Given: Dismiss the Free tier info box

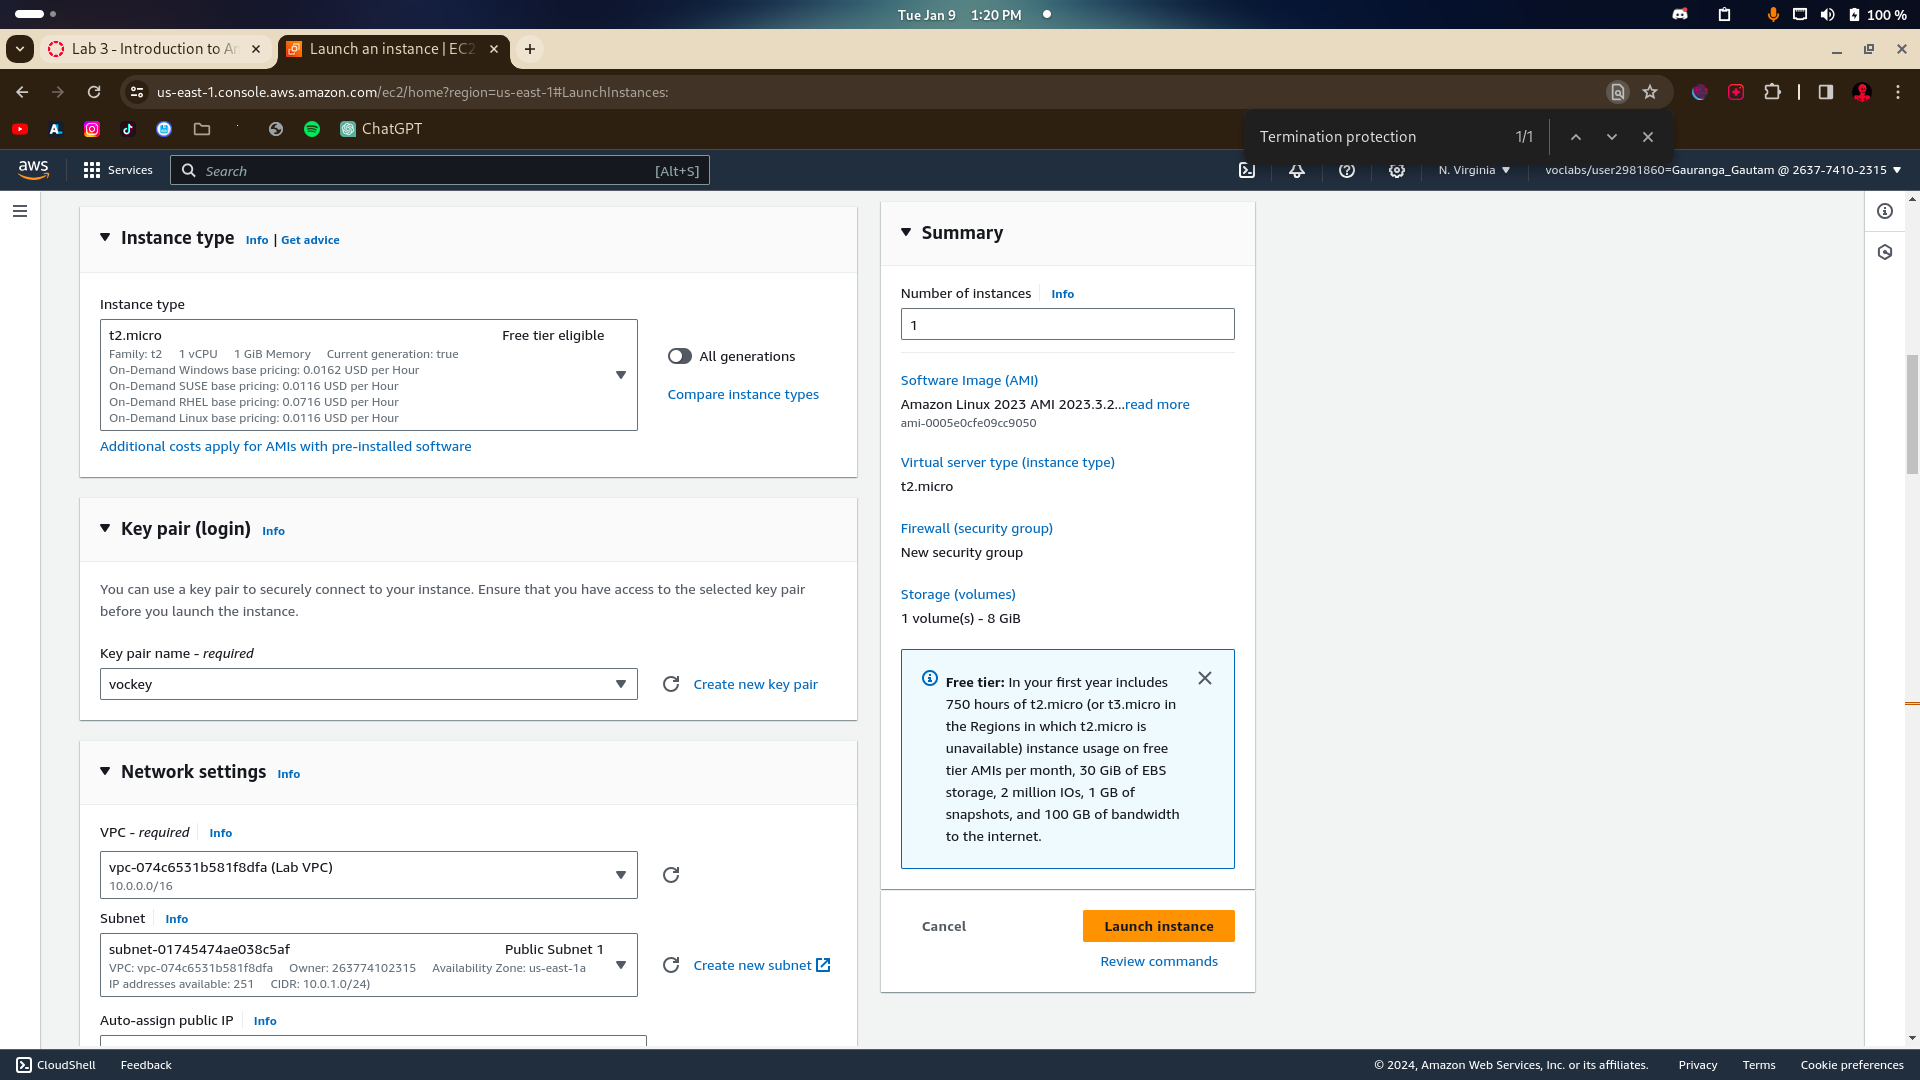Looking at the screenshot, I should [1205, 679].
